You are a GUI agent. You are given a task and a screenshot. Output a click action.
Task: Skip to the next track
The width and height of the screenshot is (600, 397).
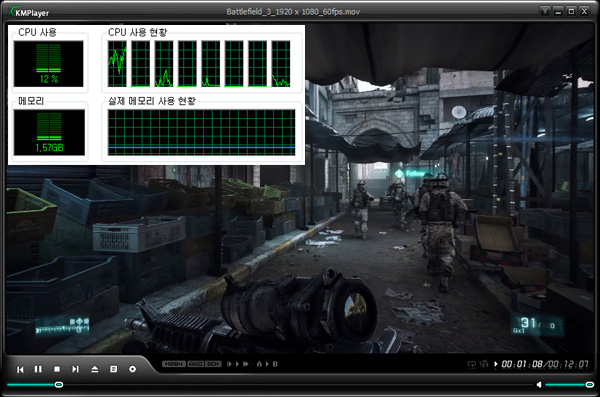(75, 369)
